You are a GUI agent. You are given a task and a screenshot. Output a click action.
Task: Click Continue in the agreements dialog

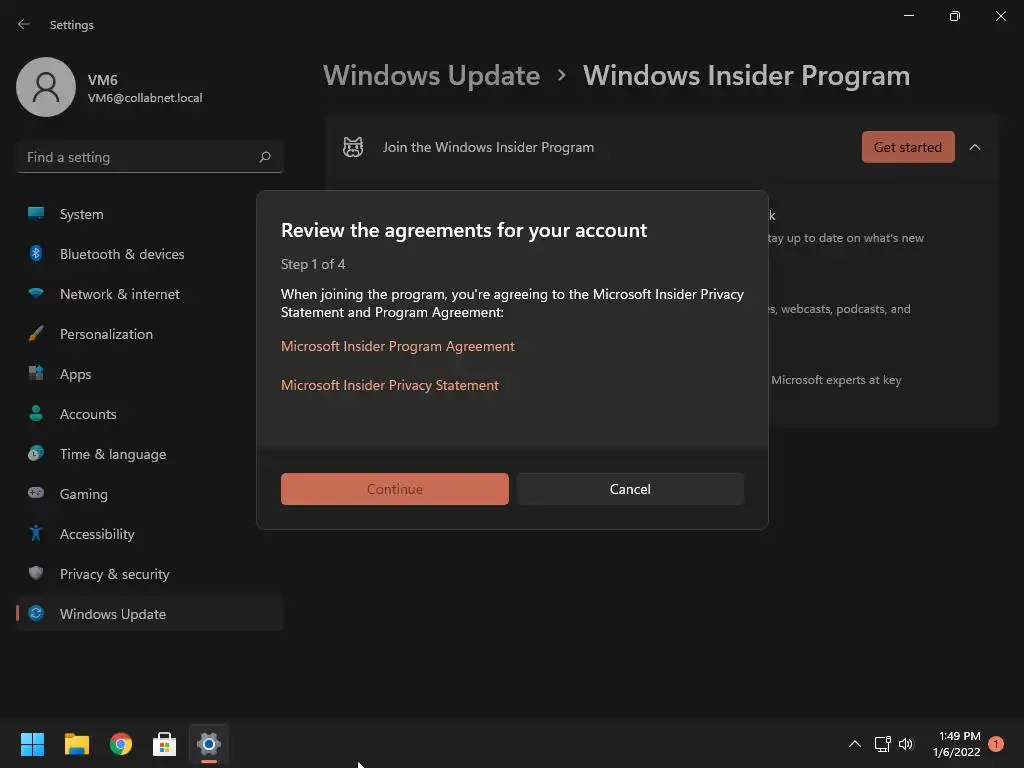[394, 488]
